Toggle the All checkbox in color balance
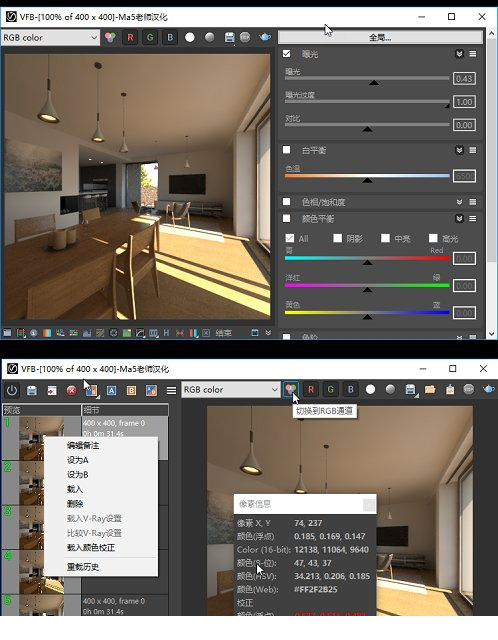This screenshot has width=498, height=640. [290, 238]
